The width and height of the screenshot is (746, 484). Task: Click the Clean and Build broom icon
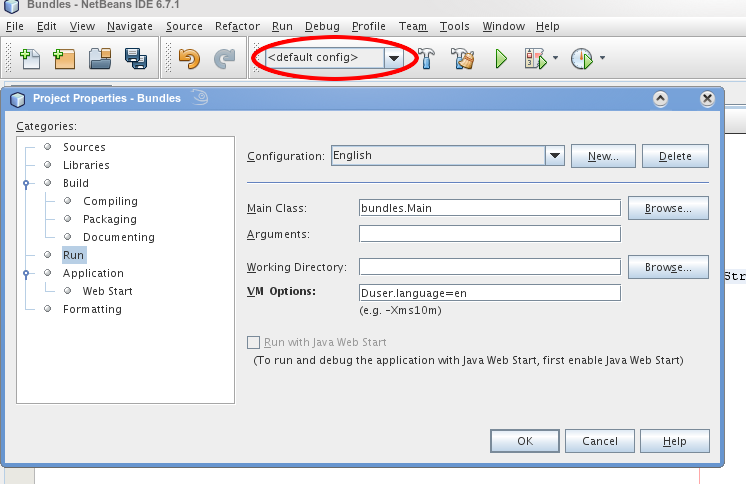coord(463,59)
